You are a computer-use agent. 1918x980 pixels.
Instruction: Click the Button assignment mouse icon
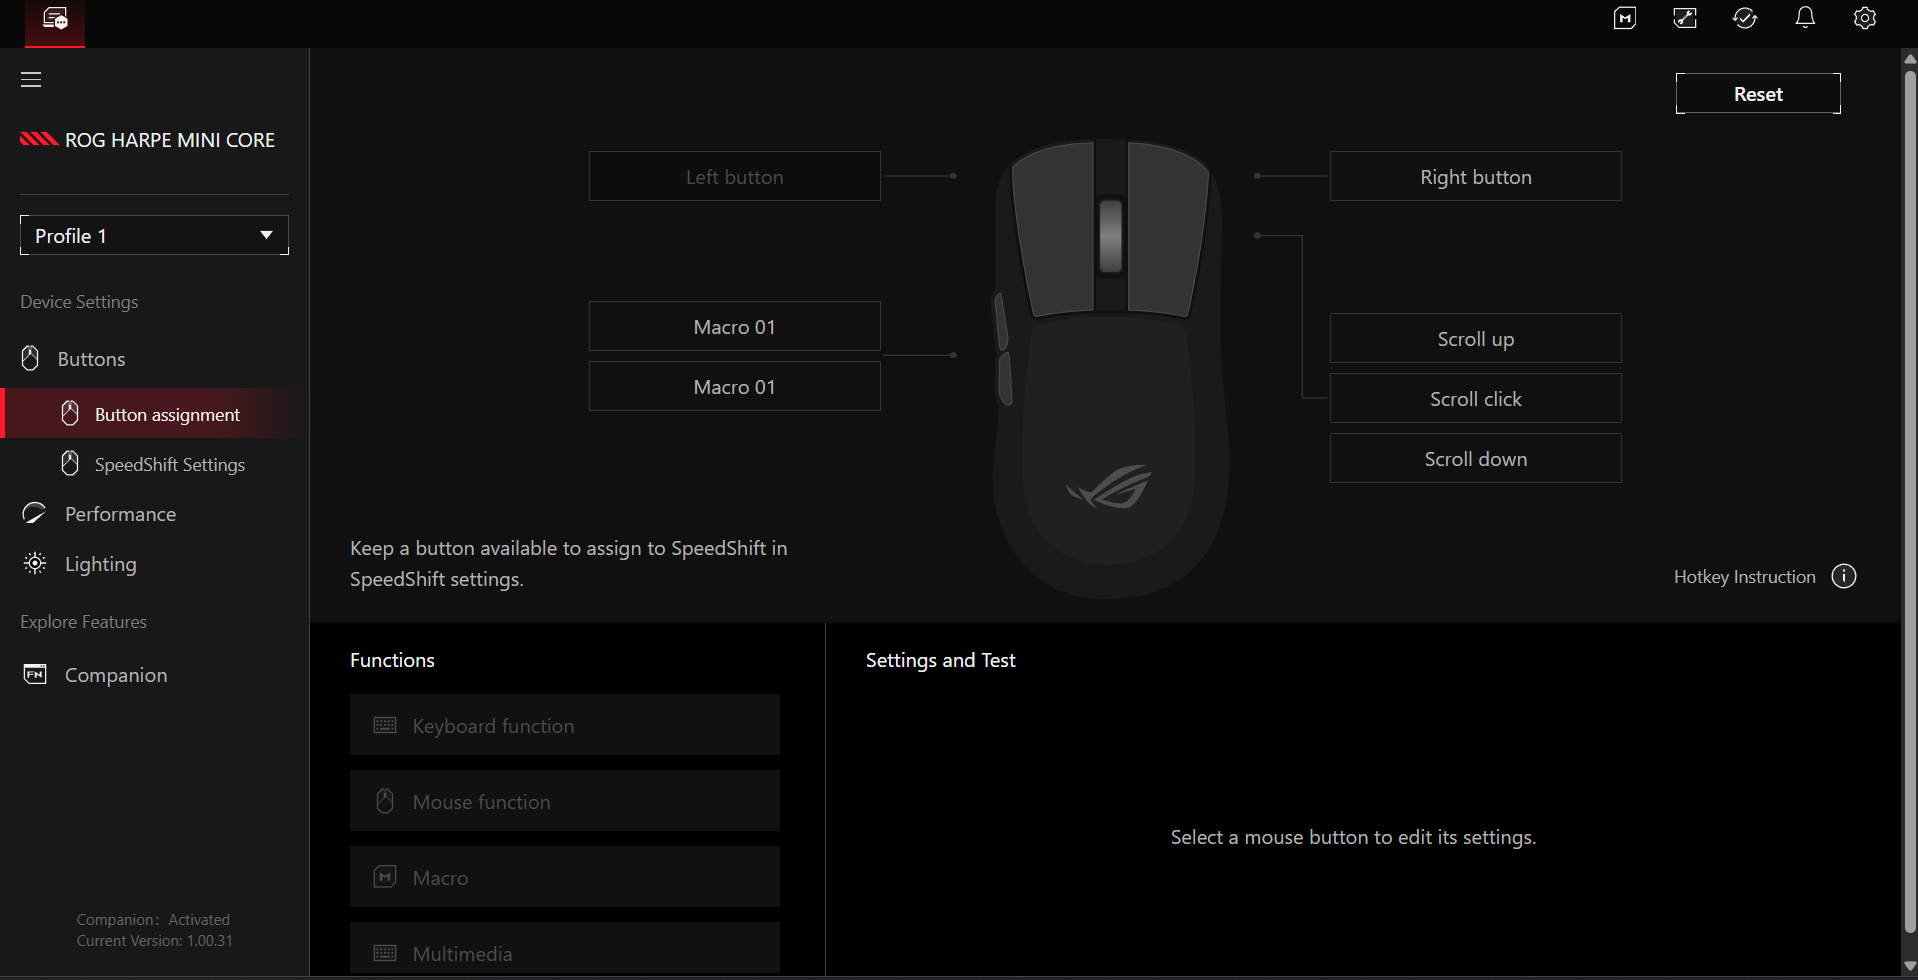pos(70,413)
